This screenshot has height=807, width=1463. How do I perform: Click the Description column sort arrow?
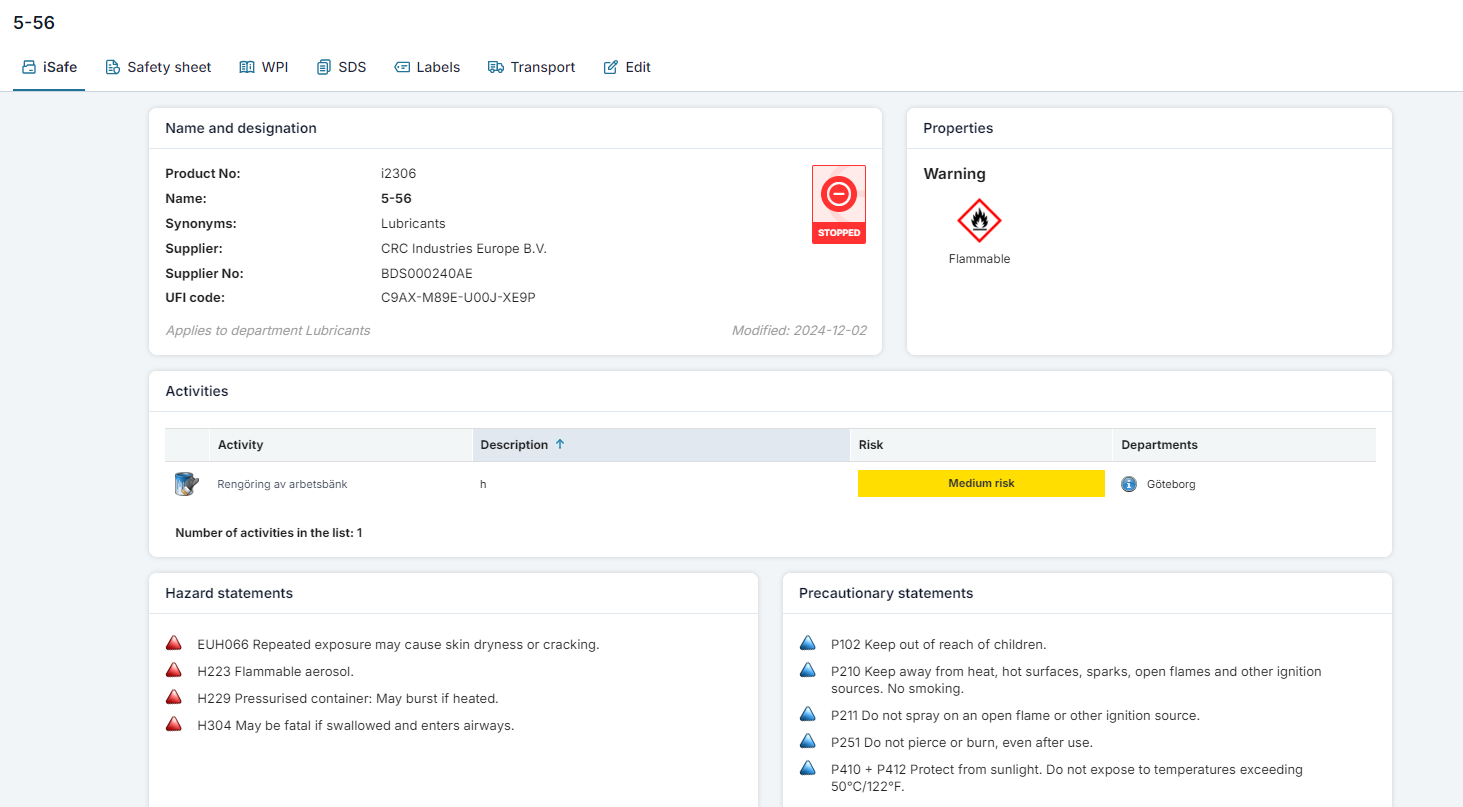point(560,444)
